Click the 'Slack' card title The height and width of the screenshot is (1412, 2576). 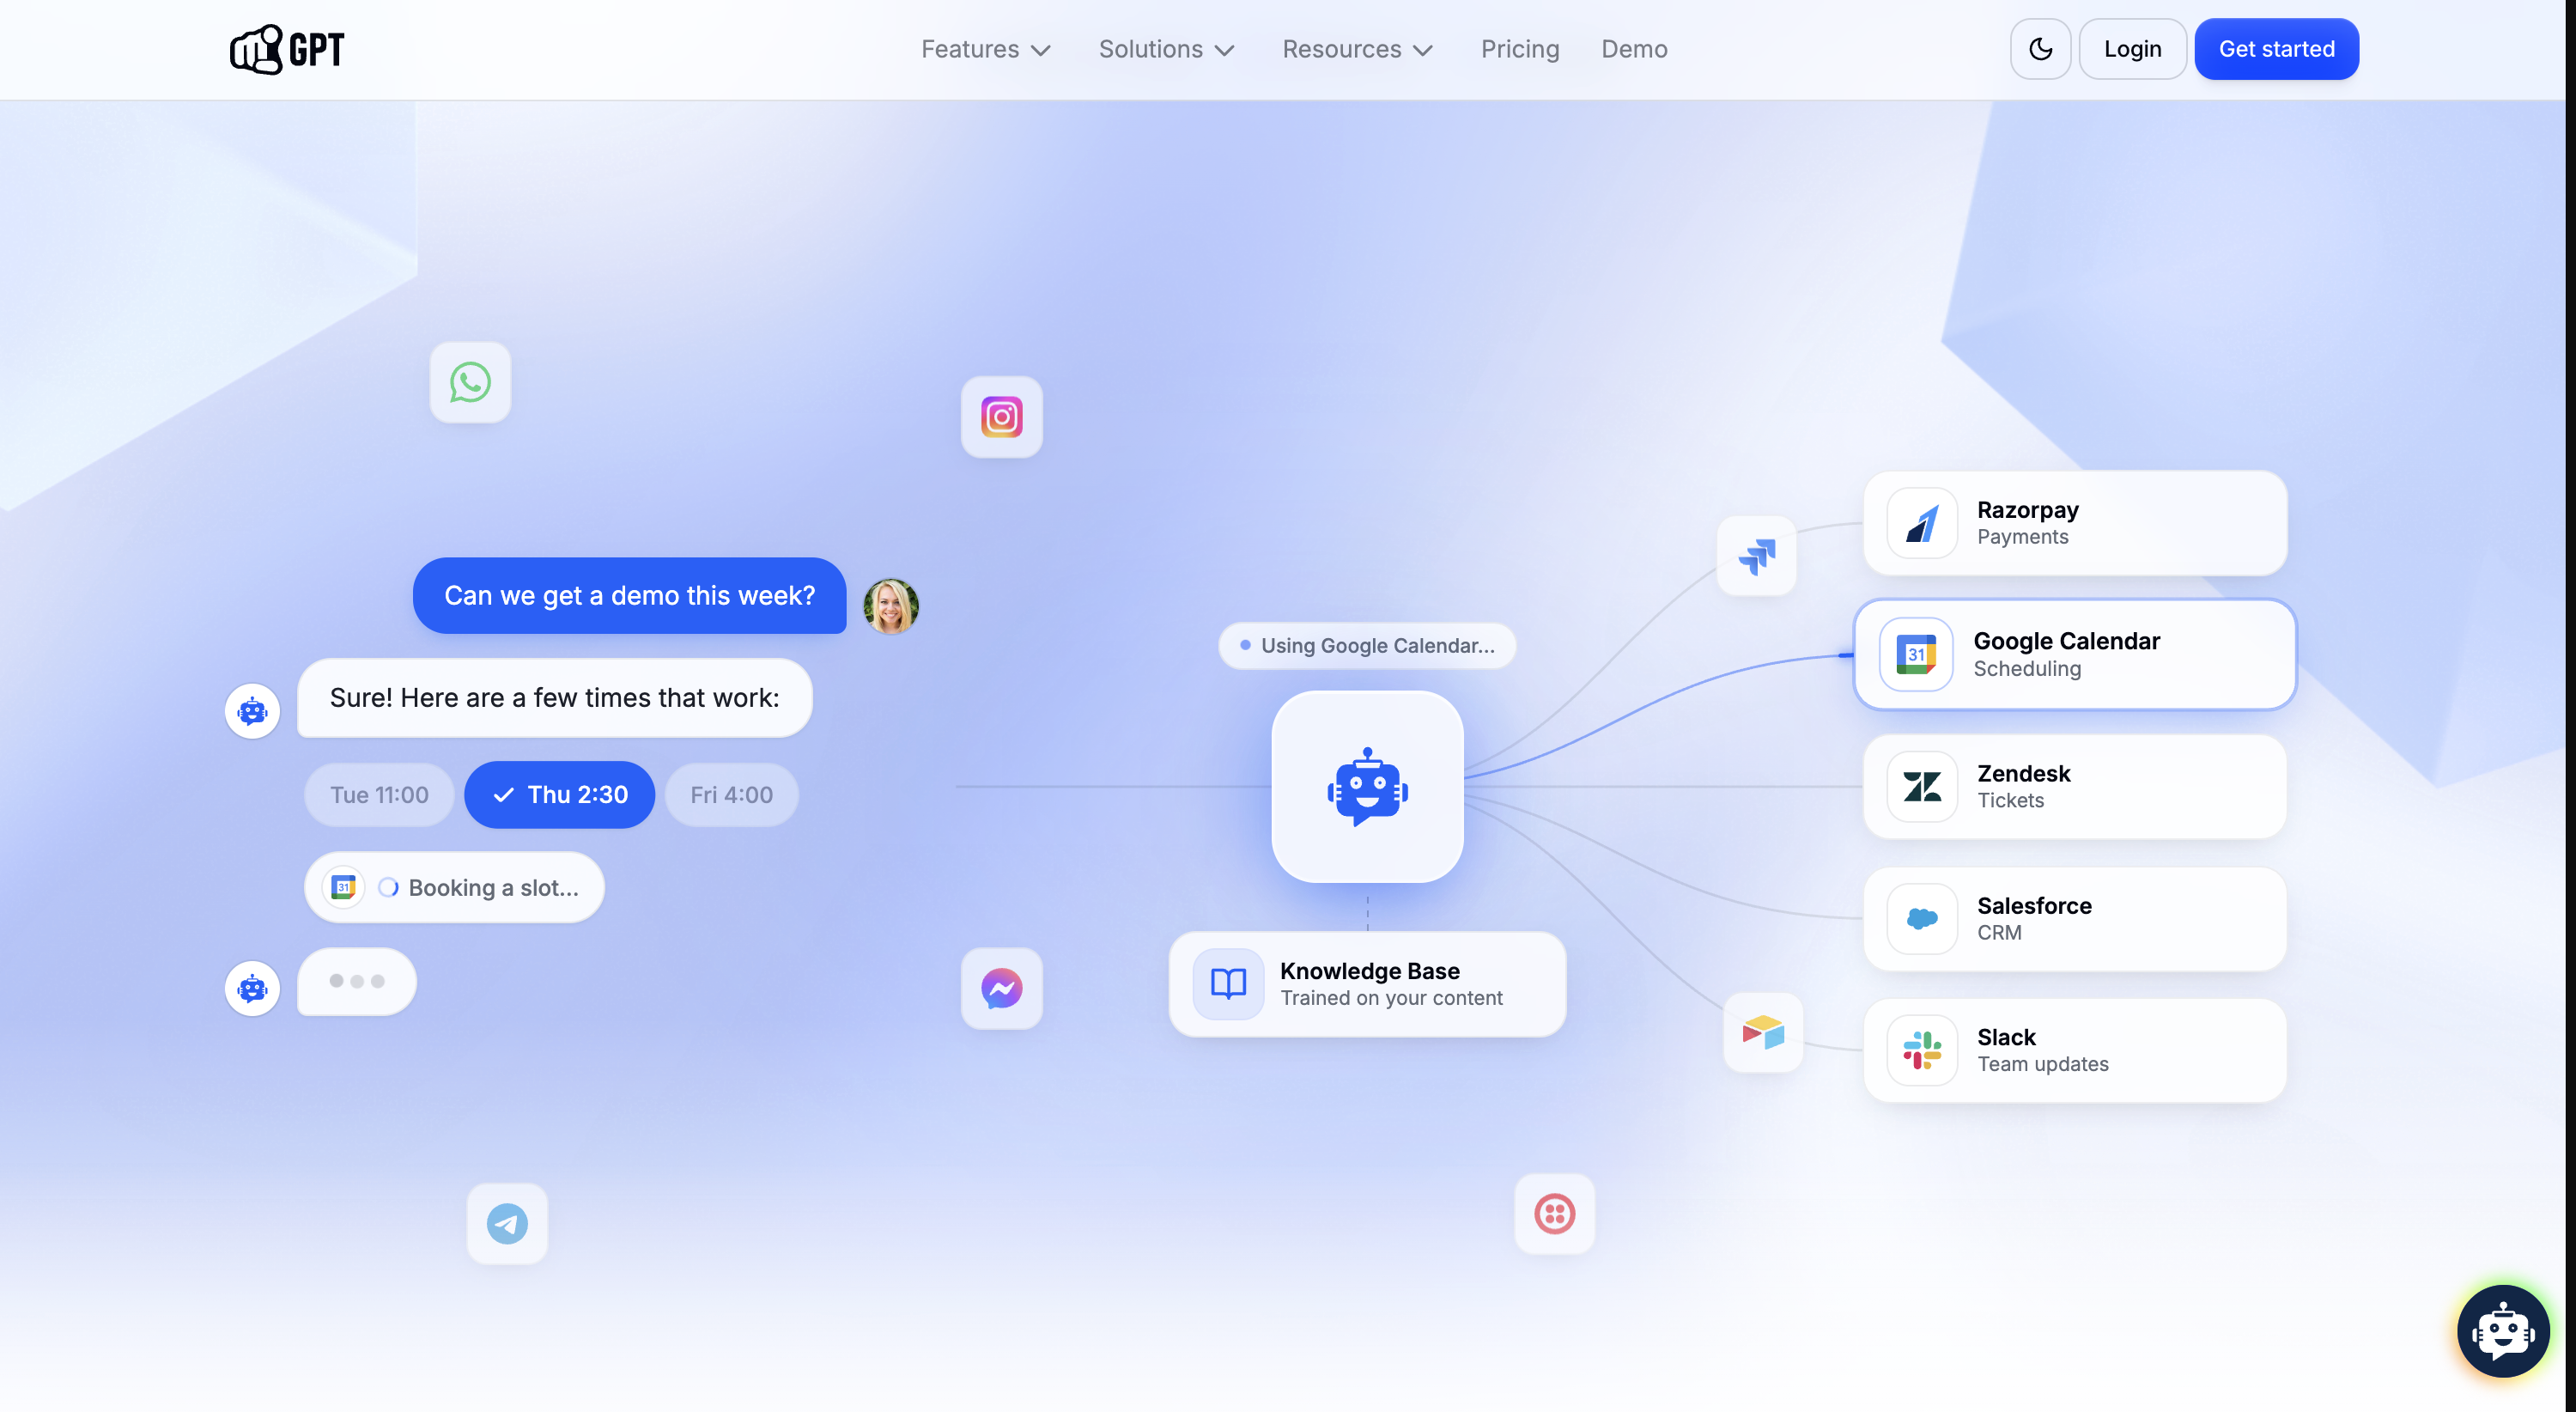click(x=2006, y=1038)
